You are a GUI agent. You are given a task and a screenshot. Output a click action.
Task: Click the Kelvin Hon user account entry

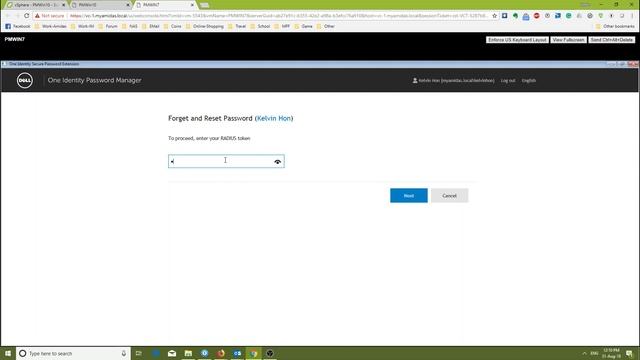click(x=453, y=80)
